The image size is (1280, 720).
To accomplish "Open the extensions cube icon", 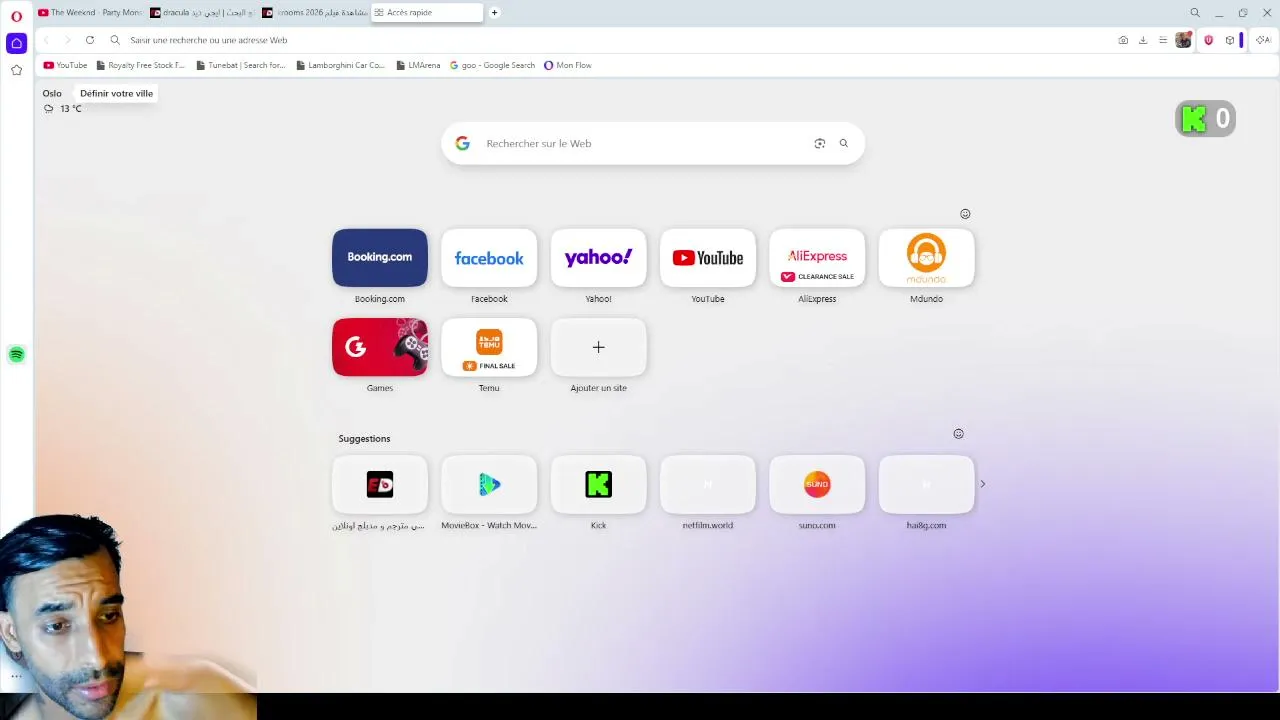I will coord(1230,40).
